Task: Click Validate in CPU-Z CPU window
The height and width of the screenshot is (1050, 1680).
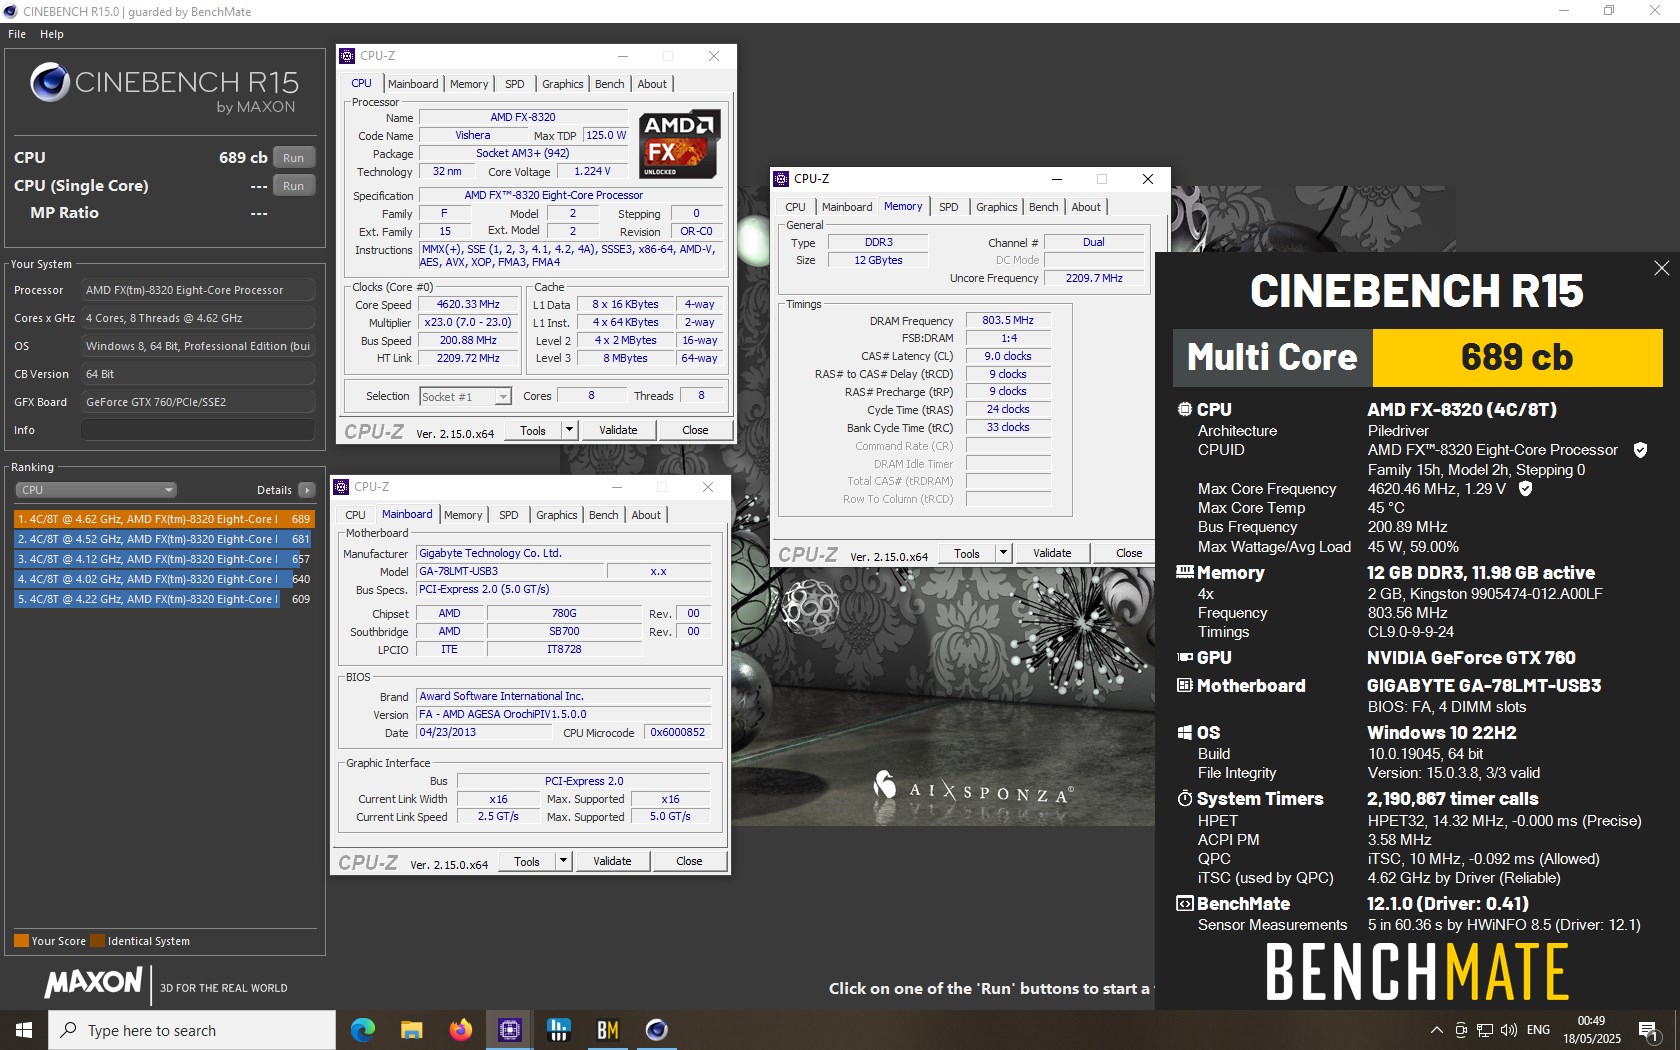Action: [618, 430]
